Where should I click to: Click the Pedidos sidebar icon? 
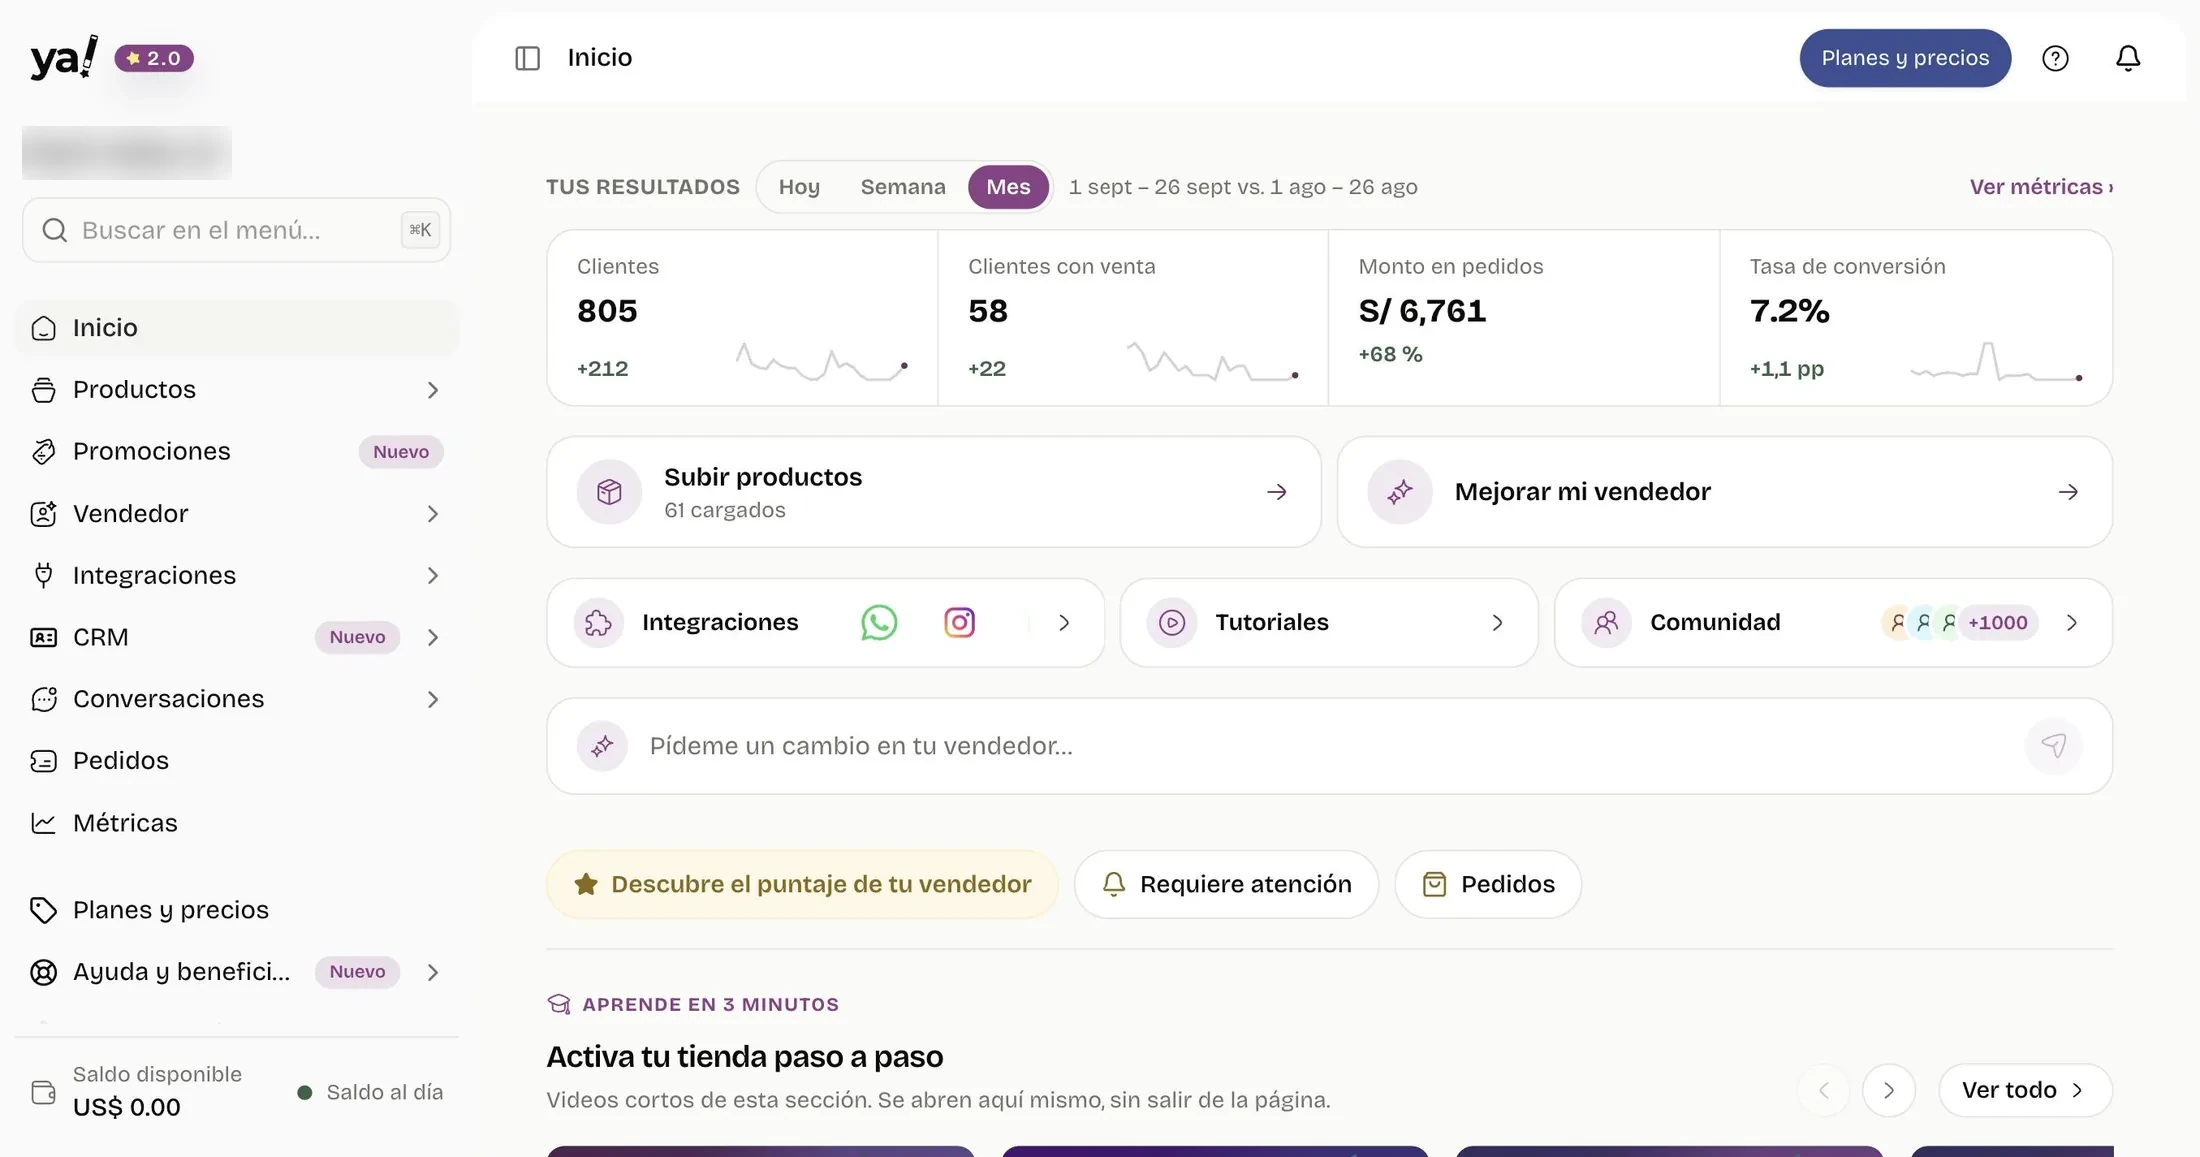coord(43,761)
